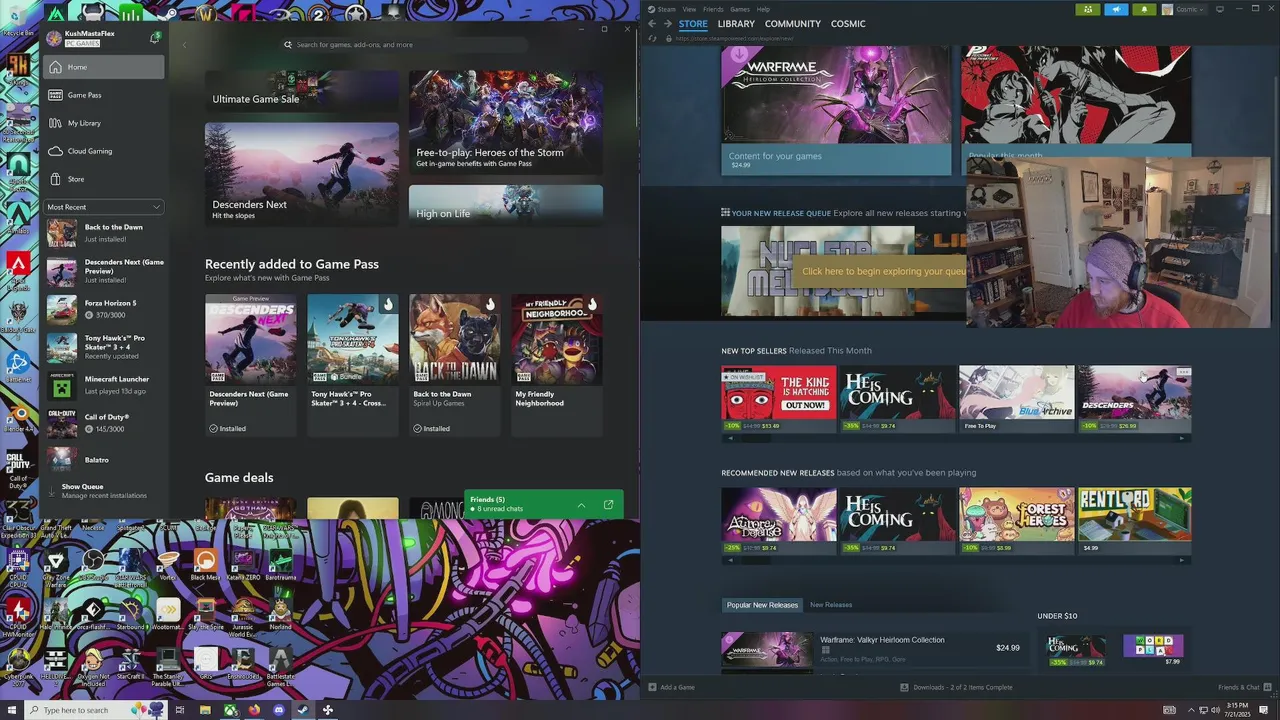Click Steam browser forward arrow
The width and height of the screenshot is (1280, 720).
tap(668, 24)
